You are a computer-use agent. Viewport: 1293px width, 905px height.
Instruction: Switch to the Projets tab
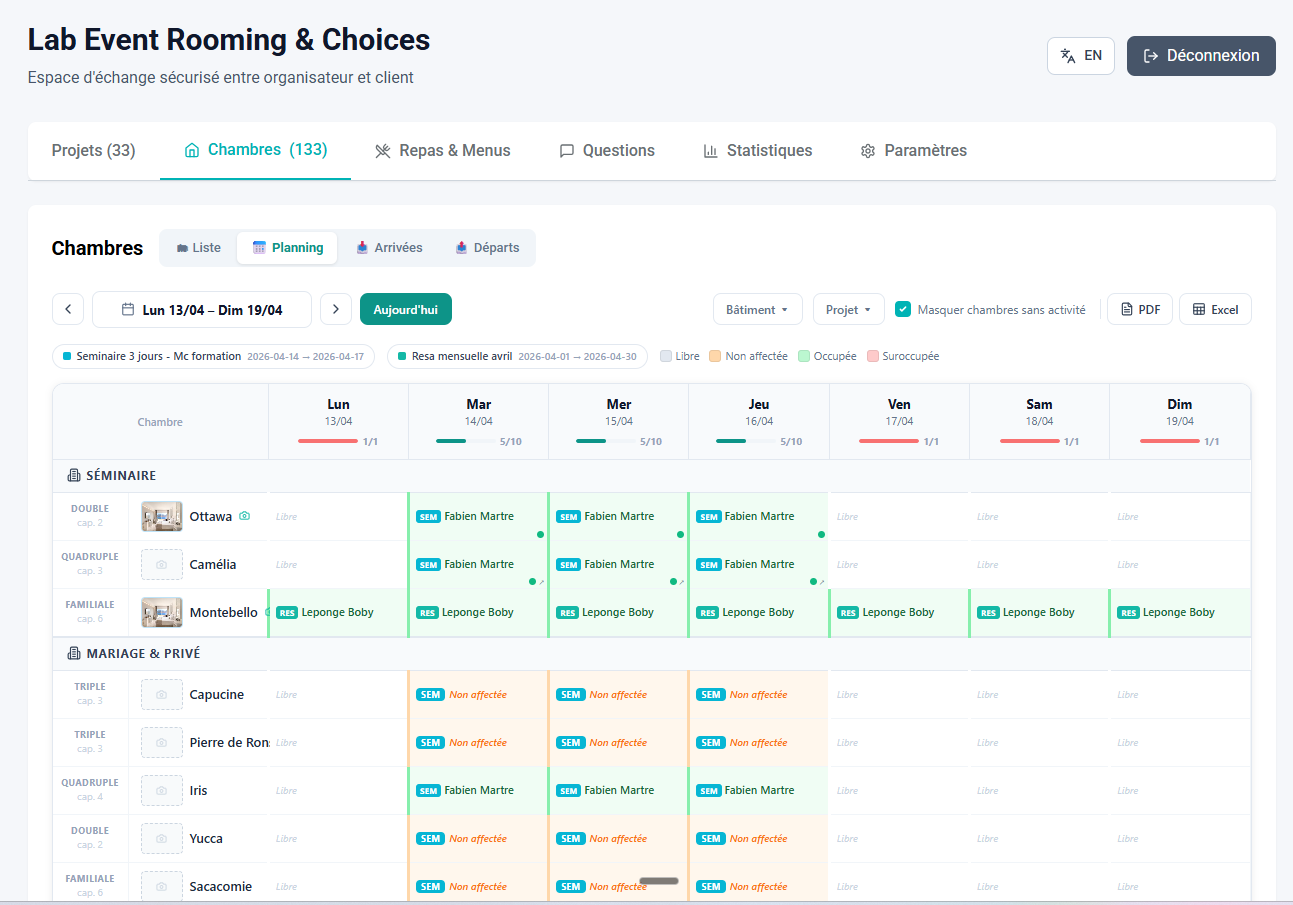[93, 150]
